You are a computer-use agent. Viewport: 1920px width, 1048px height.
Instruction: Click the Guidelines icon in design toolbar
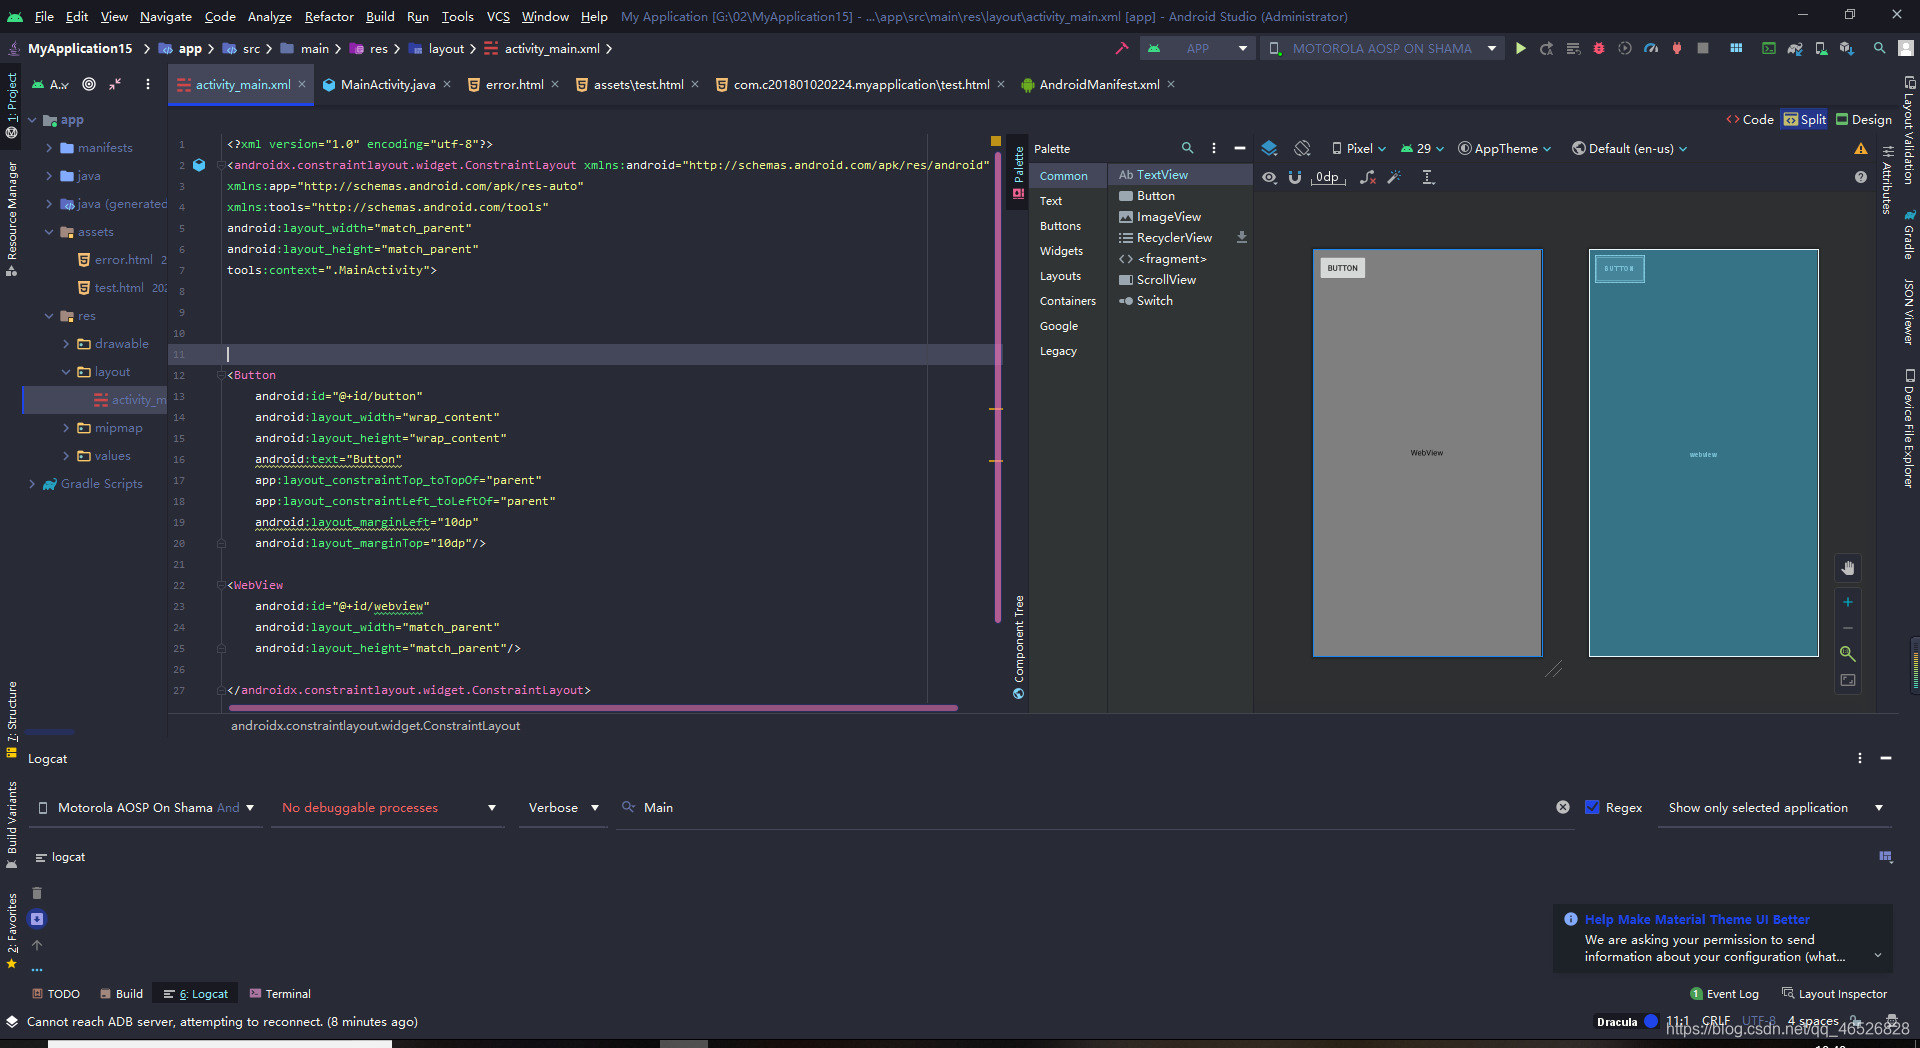(x=1428, y=177)
